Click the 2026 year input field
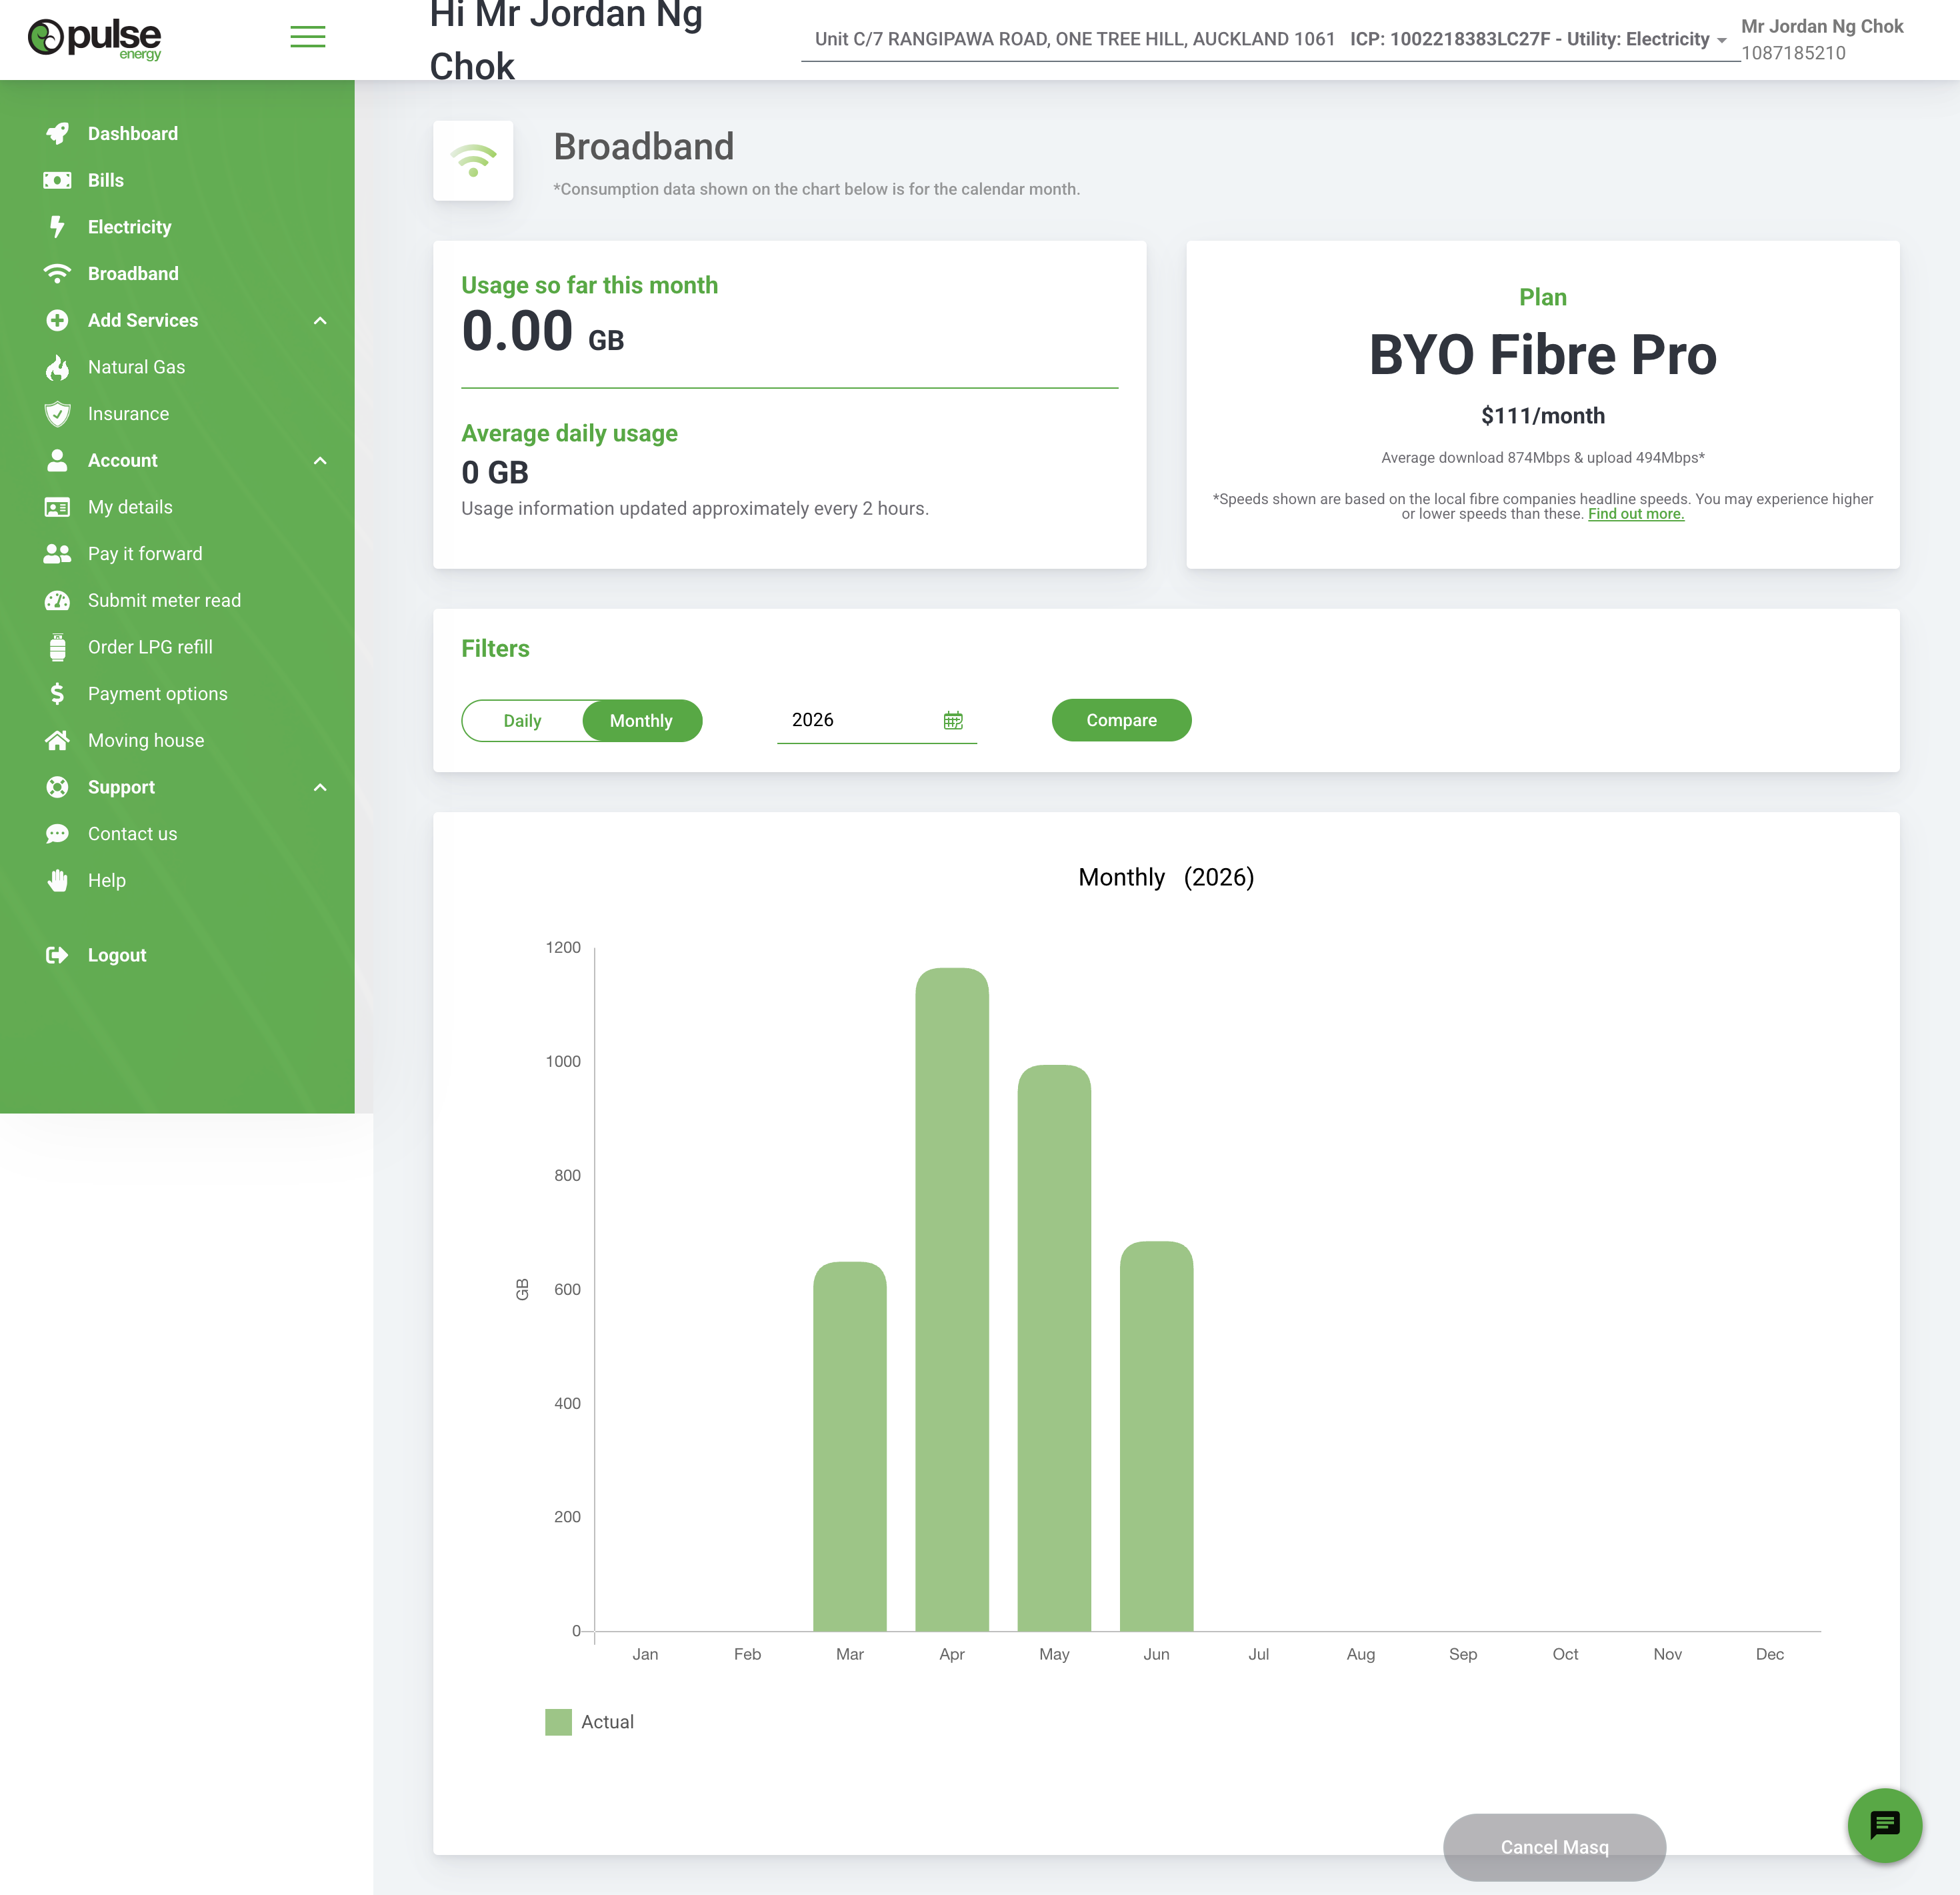Image resolution: width=1960 pixels, height=1895 pixels. [877, 720]
